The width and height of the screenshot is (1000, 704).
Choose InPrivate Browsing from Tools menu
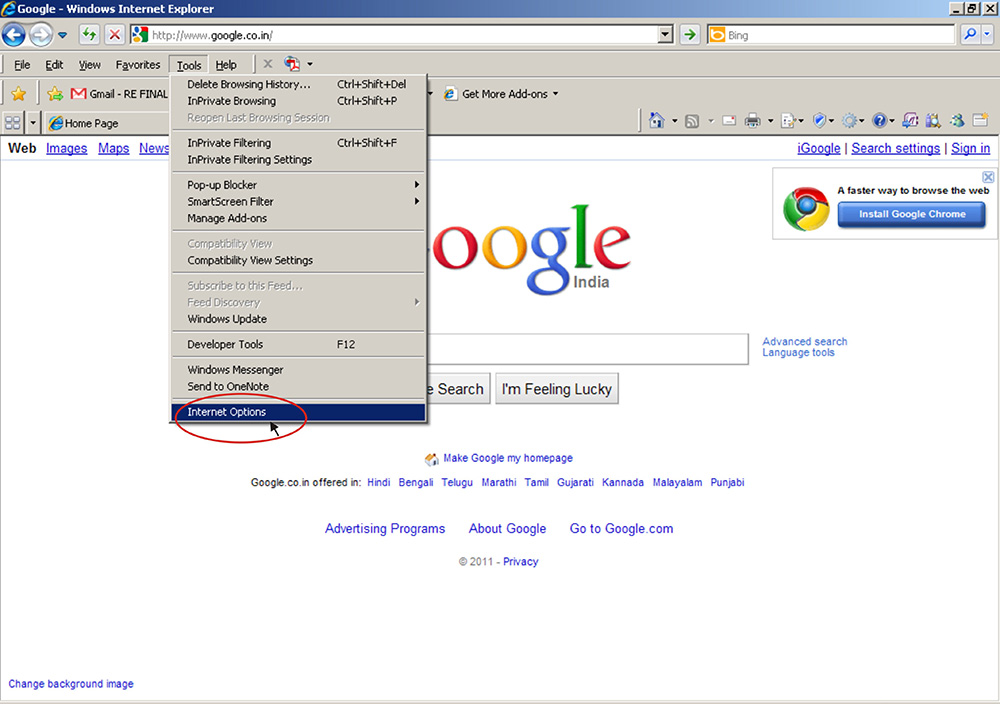pyautogui.click(x=298, y=101)
